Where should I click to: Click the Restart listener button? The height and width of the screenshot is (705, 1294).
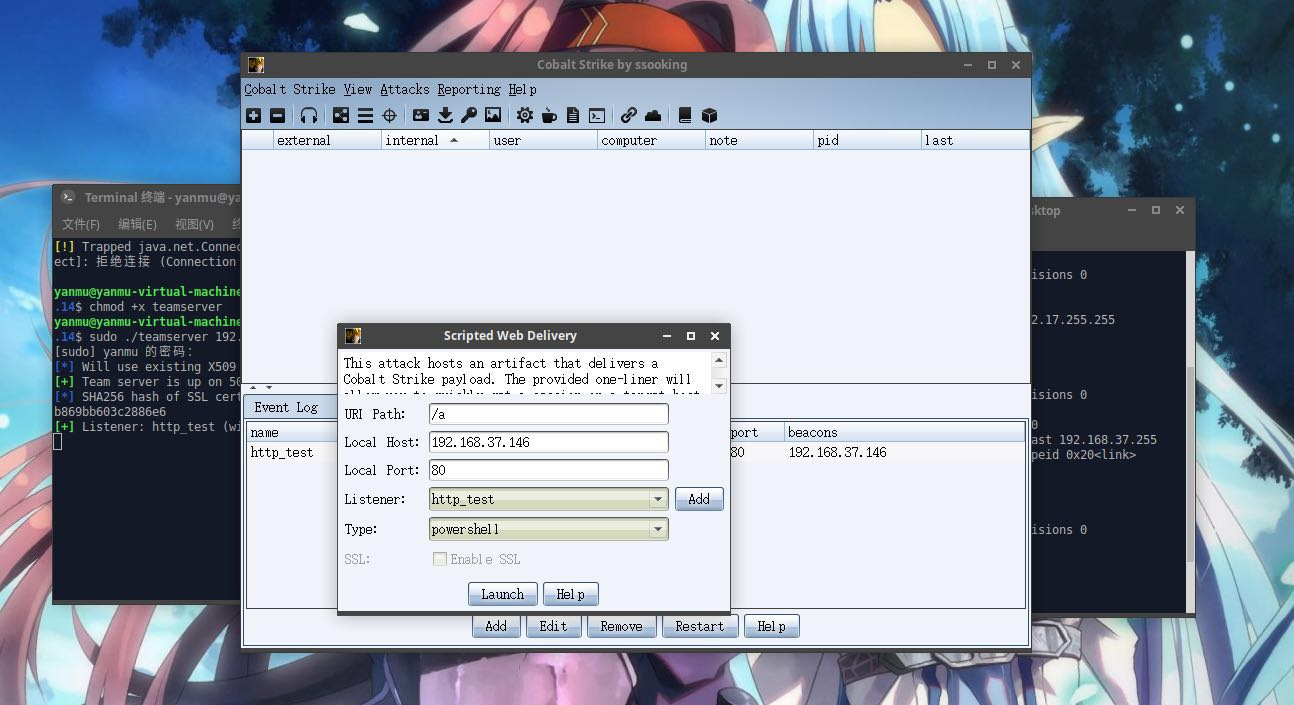click(699, 626)
